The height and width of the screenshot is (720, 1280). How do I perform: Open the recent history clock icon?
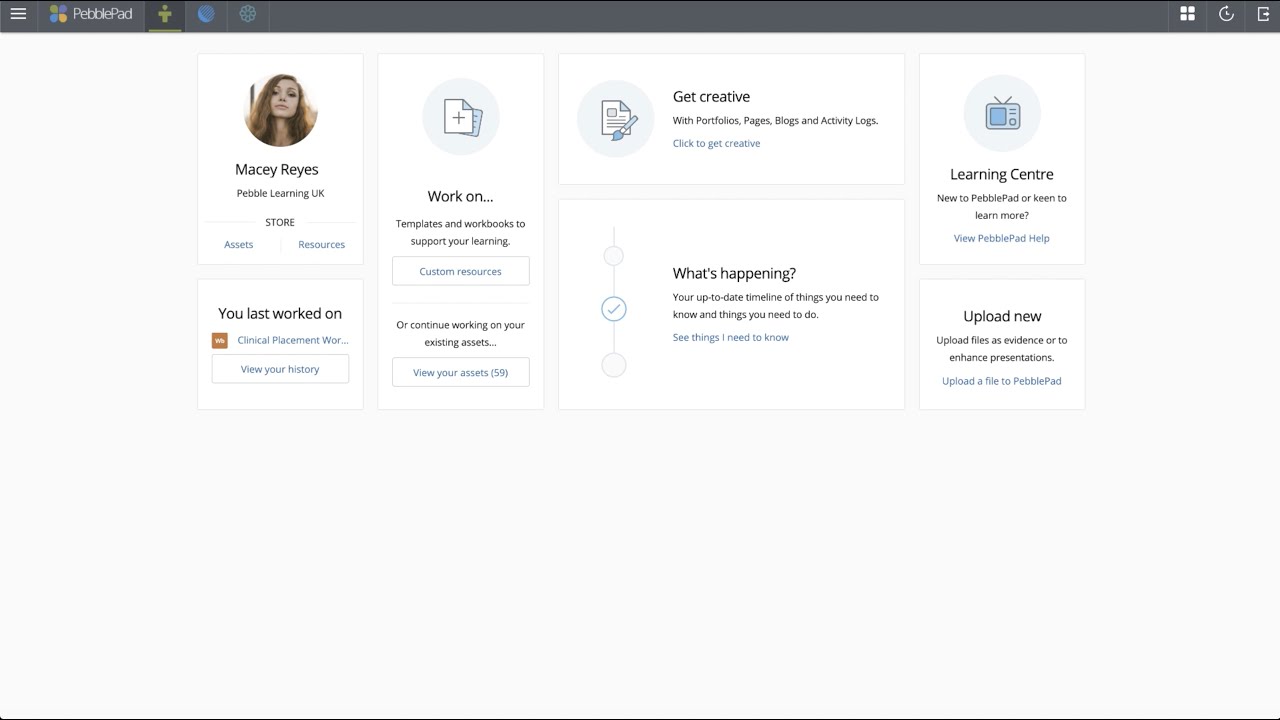point(1226,14)
